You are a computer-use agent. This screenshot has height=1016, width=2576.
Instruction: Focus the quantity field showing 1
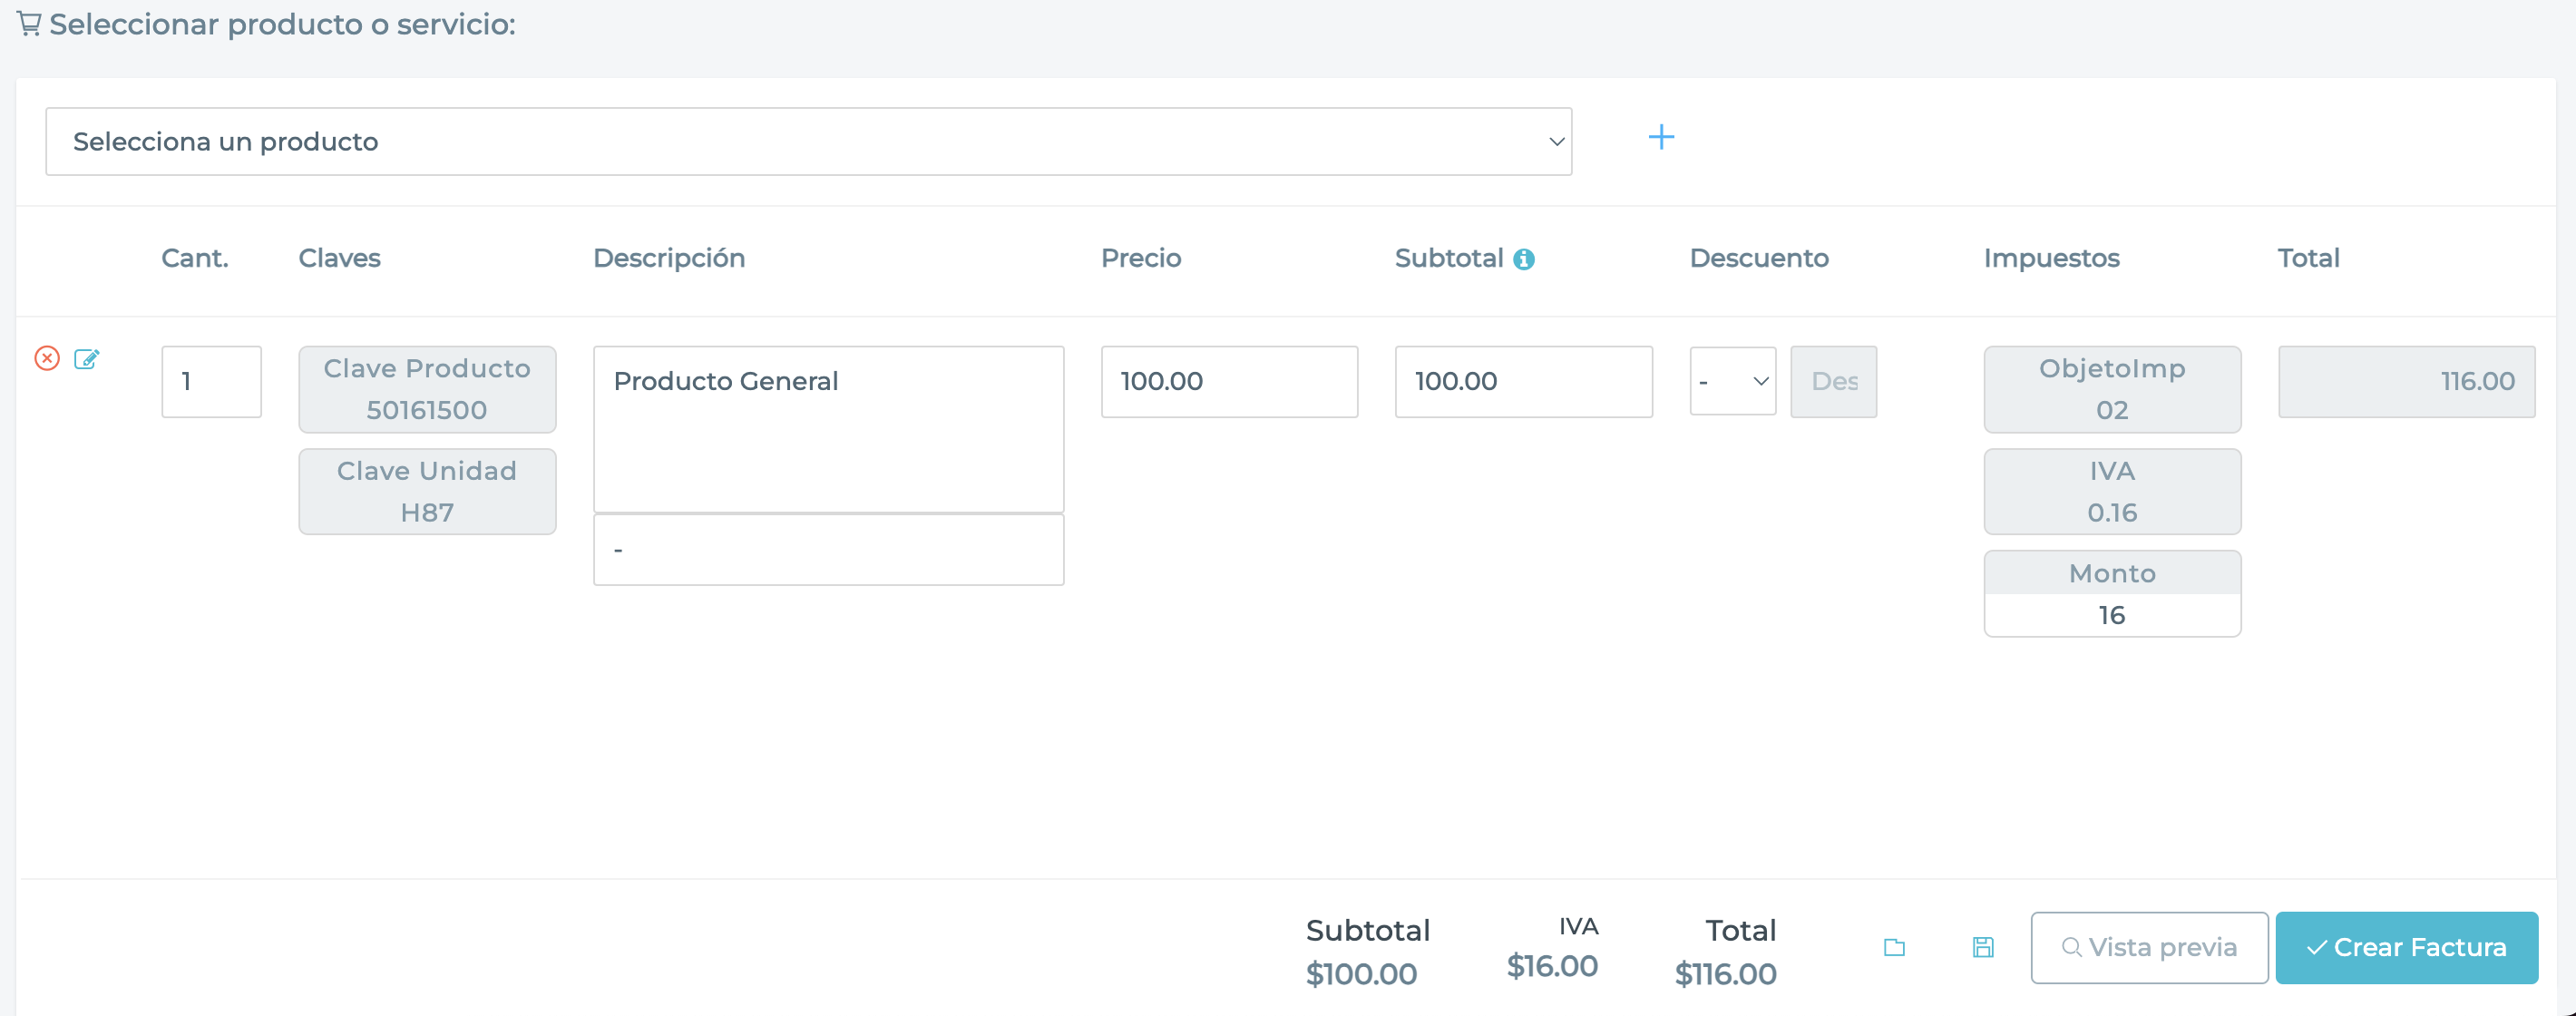pos(211,381)
